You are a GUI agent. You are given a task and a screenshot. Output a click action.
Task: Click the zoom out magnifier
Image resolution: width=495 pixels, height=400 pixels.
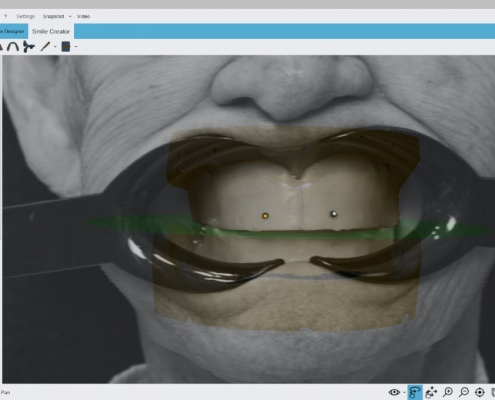pos(464,392)
